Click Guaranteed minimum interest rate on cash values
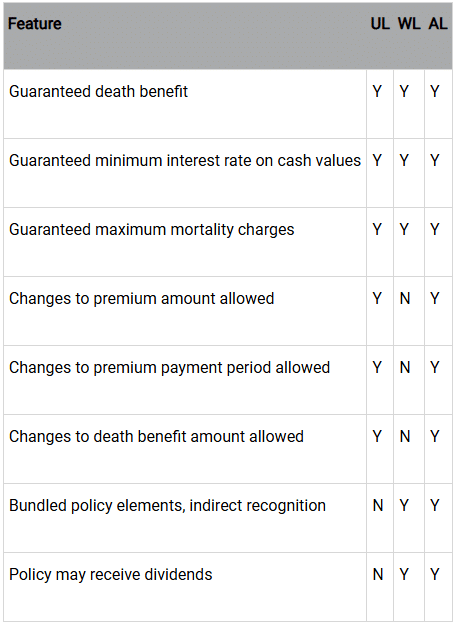The height and width of the screenshot is (625, 457). point(185,161)
